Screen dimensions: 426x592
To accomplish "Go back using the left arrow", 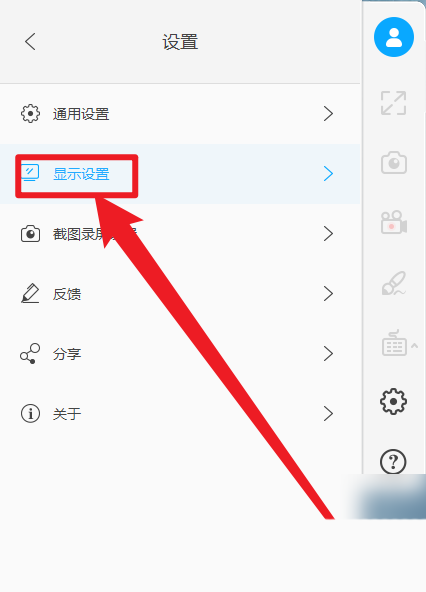I will click(30, 41).
